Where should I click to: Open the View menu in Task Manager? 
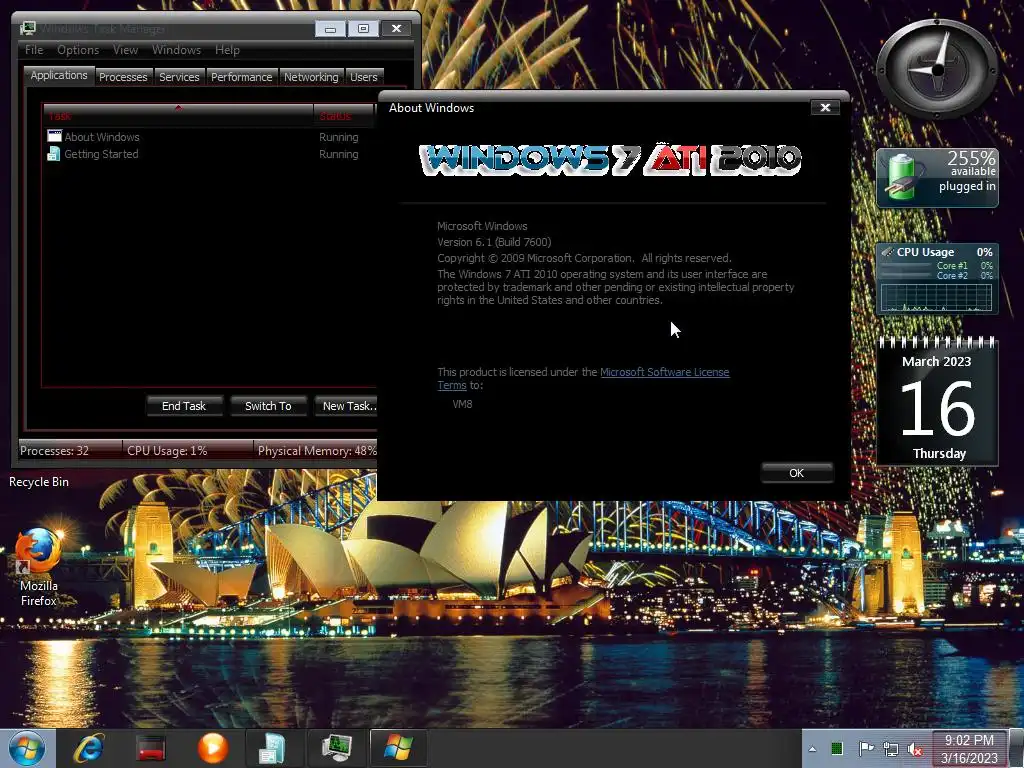coord(125,50)
